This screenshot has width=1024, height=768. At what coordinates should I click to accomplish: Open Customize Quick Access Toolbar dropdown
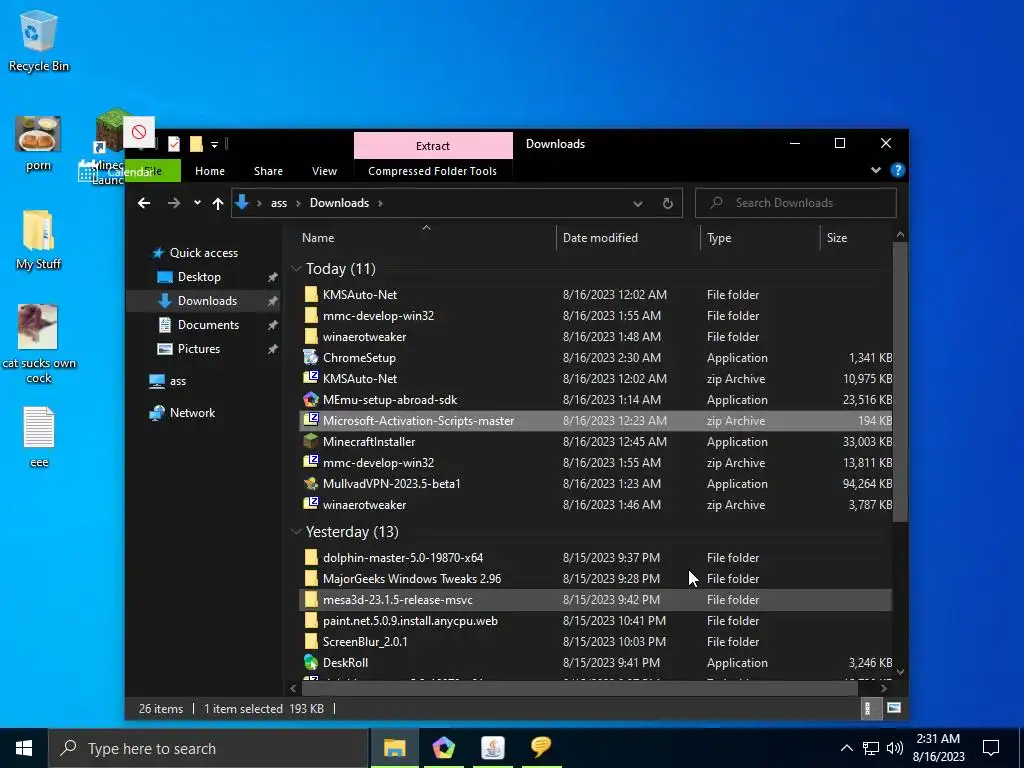[214, 144]
